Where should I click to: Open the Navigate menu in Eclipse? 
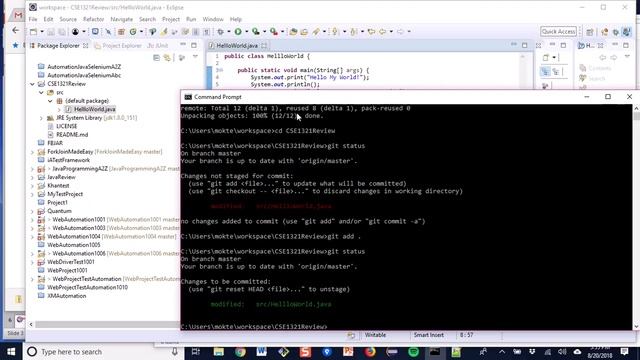coord(122,19)
